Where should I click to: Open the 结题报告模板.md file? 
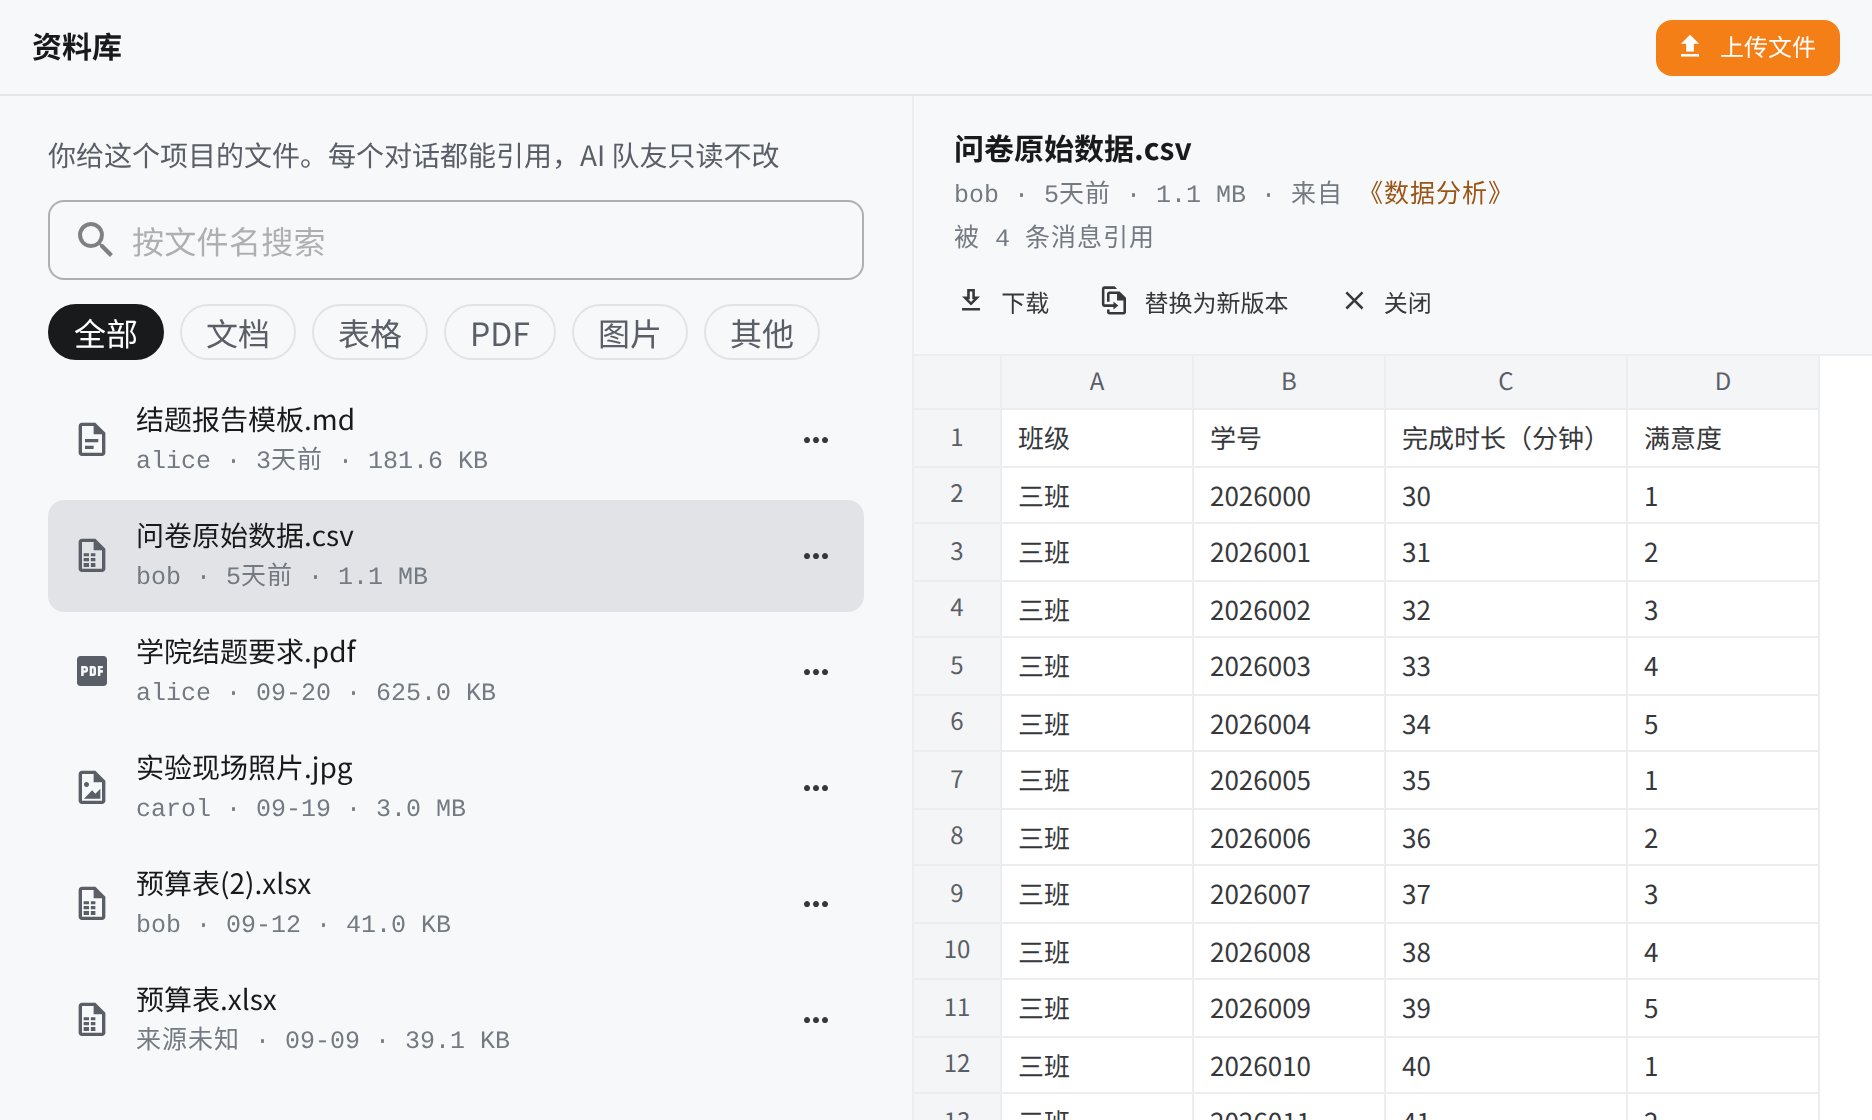(456, 440)
